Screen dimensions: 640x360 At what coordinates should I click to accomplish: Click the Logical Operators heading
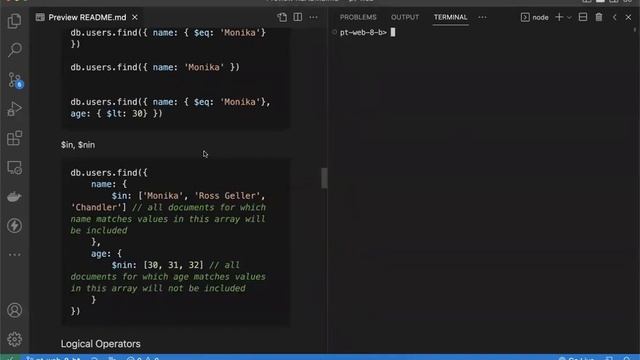pyautogui.click(x=100, y=344)
